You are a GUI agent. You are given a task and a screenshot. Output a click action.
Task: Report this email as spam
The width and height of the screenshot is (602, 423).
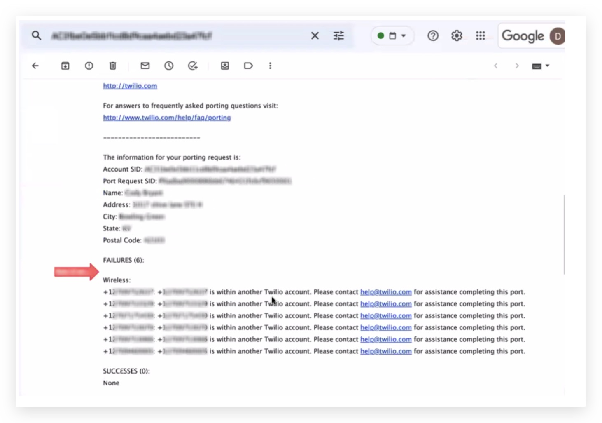click(89, 66)
